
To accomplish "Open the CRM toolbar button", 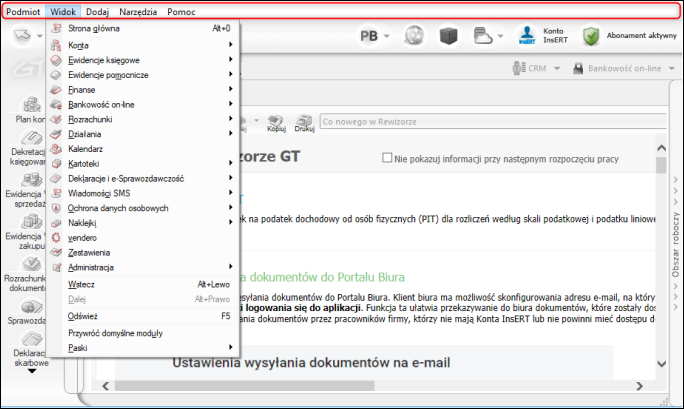I will (530, 68).
